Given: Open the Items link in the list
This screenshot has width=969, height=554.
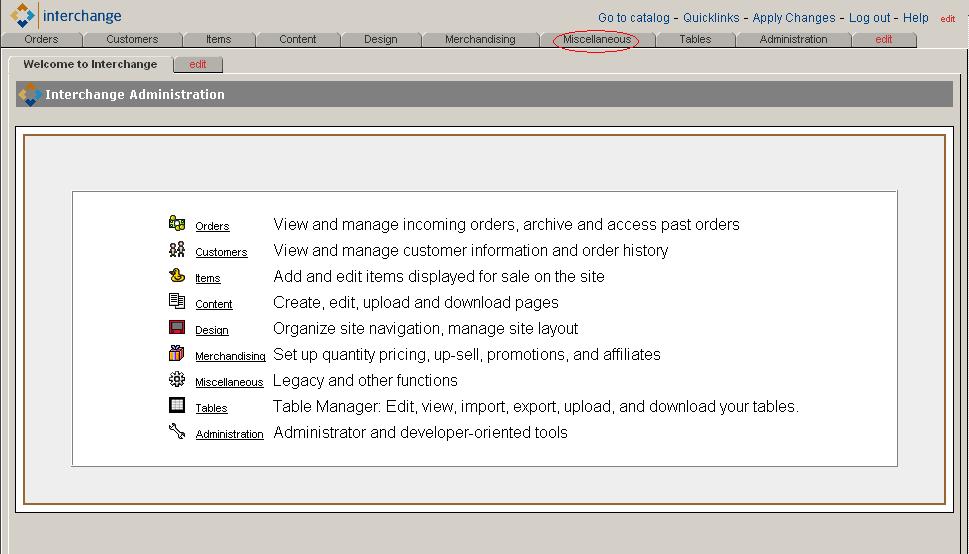Looking at the screenshot, I should (x=208, y=278).
